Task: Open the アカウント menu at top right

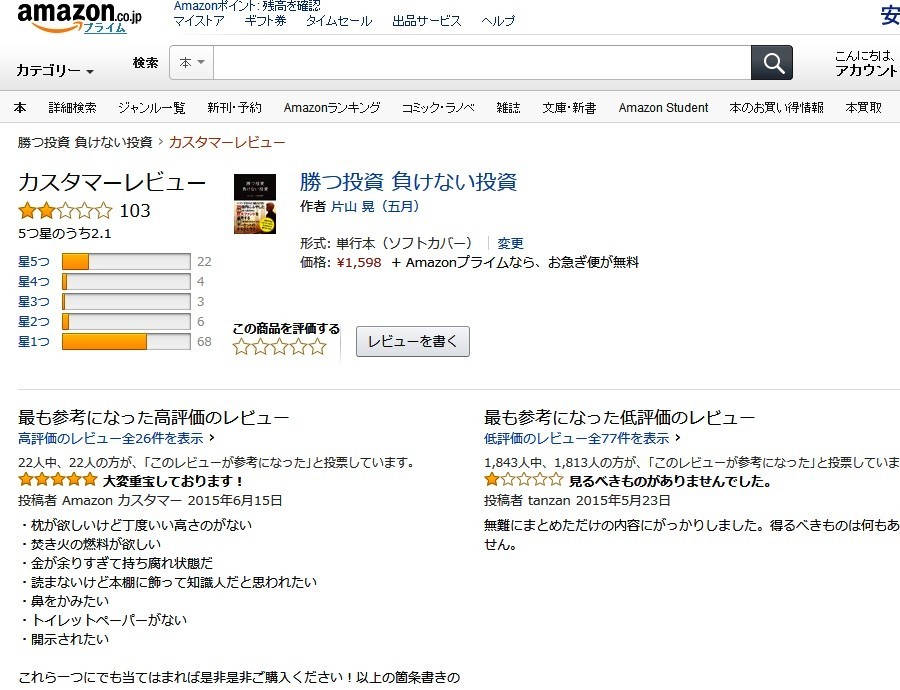Action: 866,69
